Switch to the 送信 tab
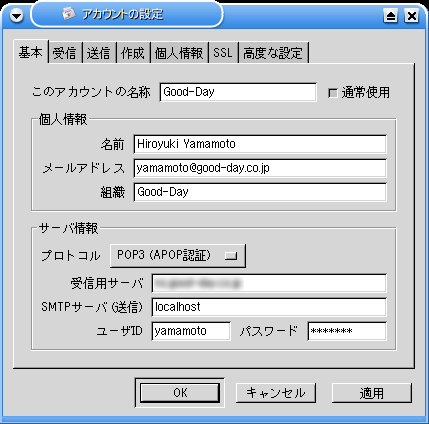429x424 pixels. pyautogui.click(x=99, y=53)
